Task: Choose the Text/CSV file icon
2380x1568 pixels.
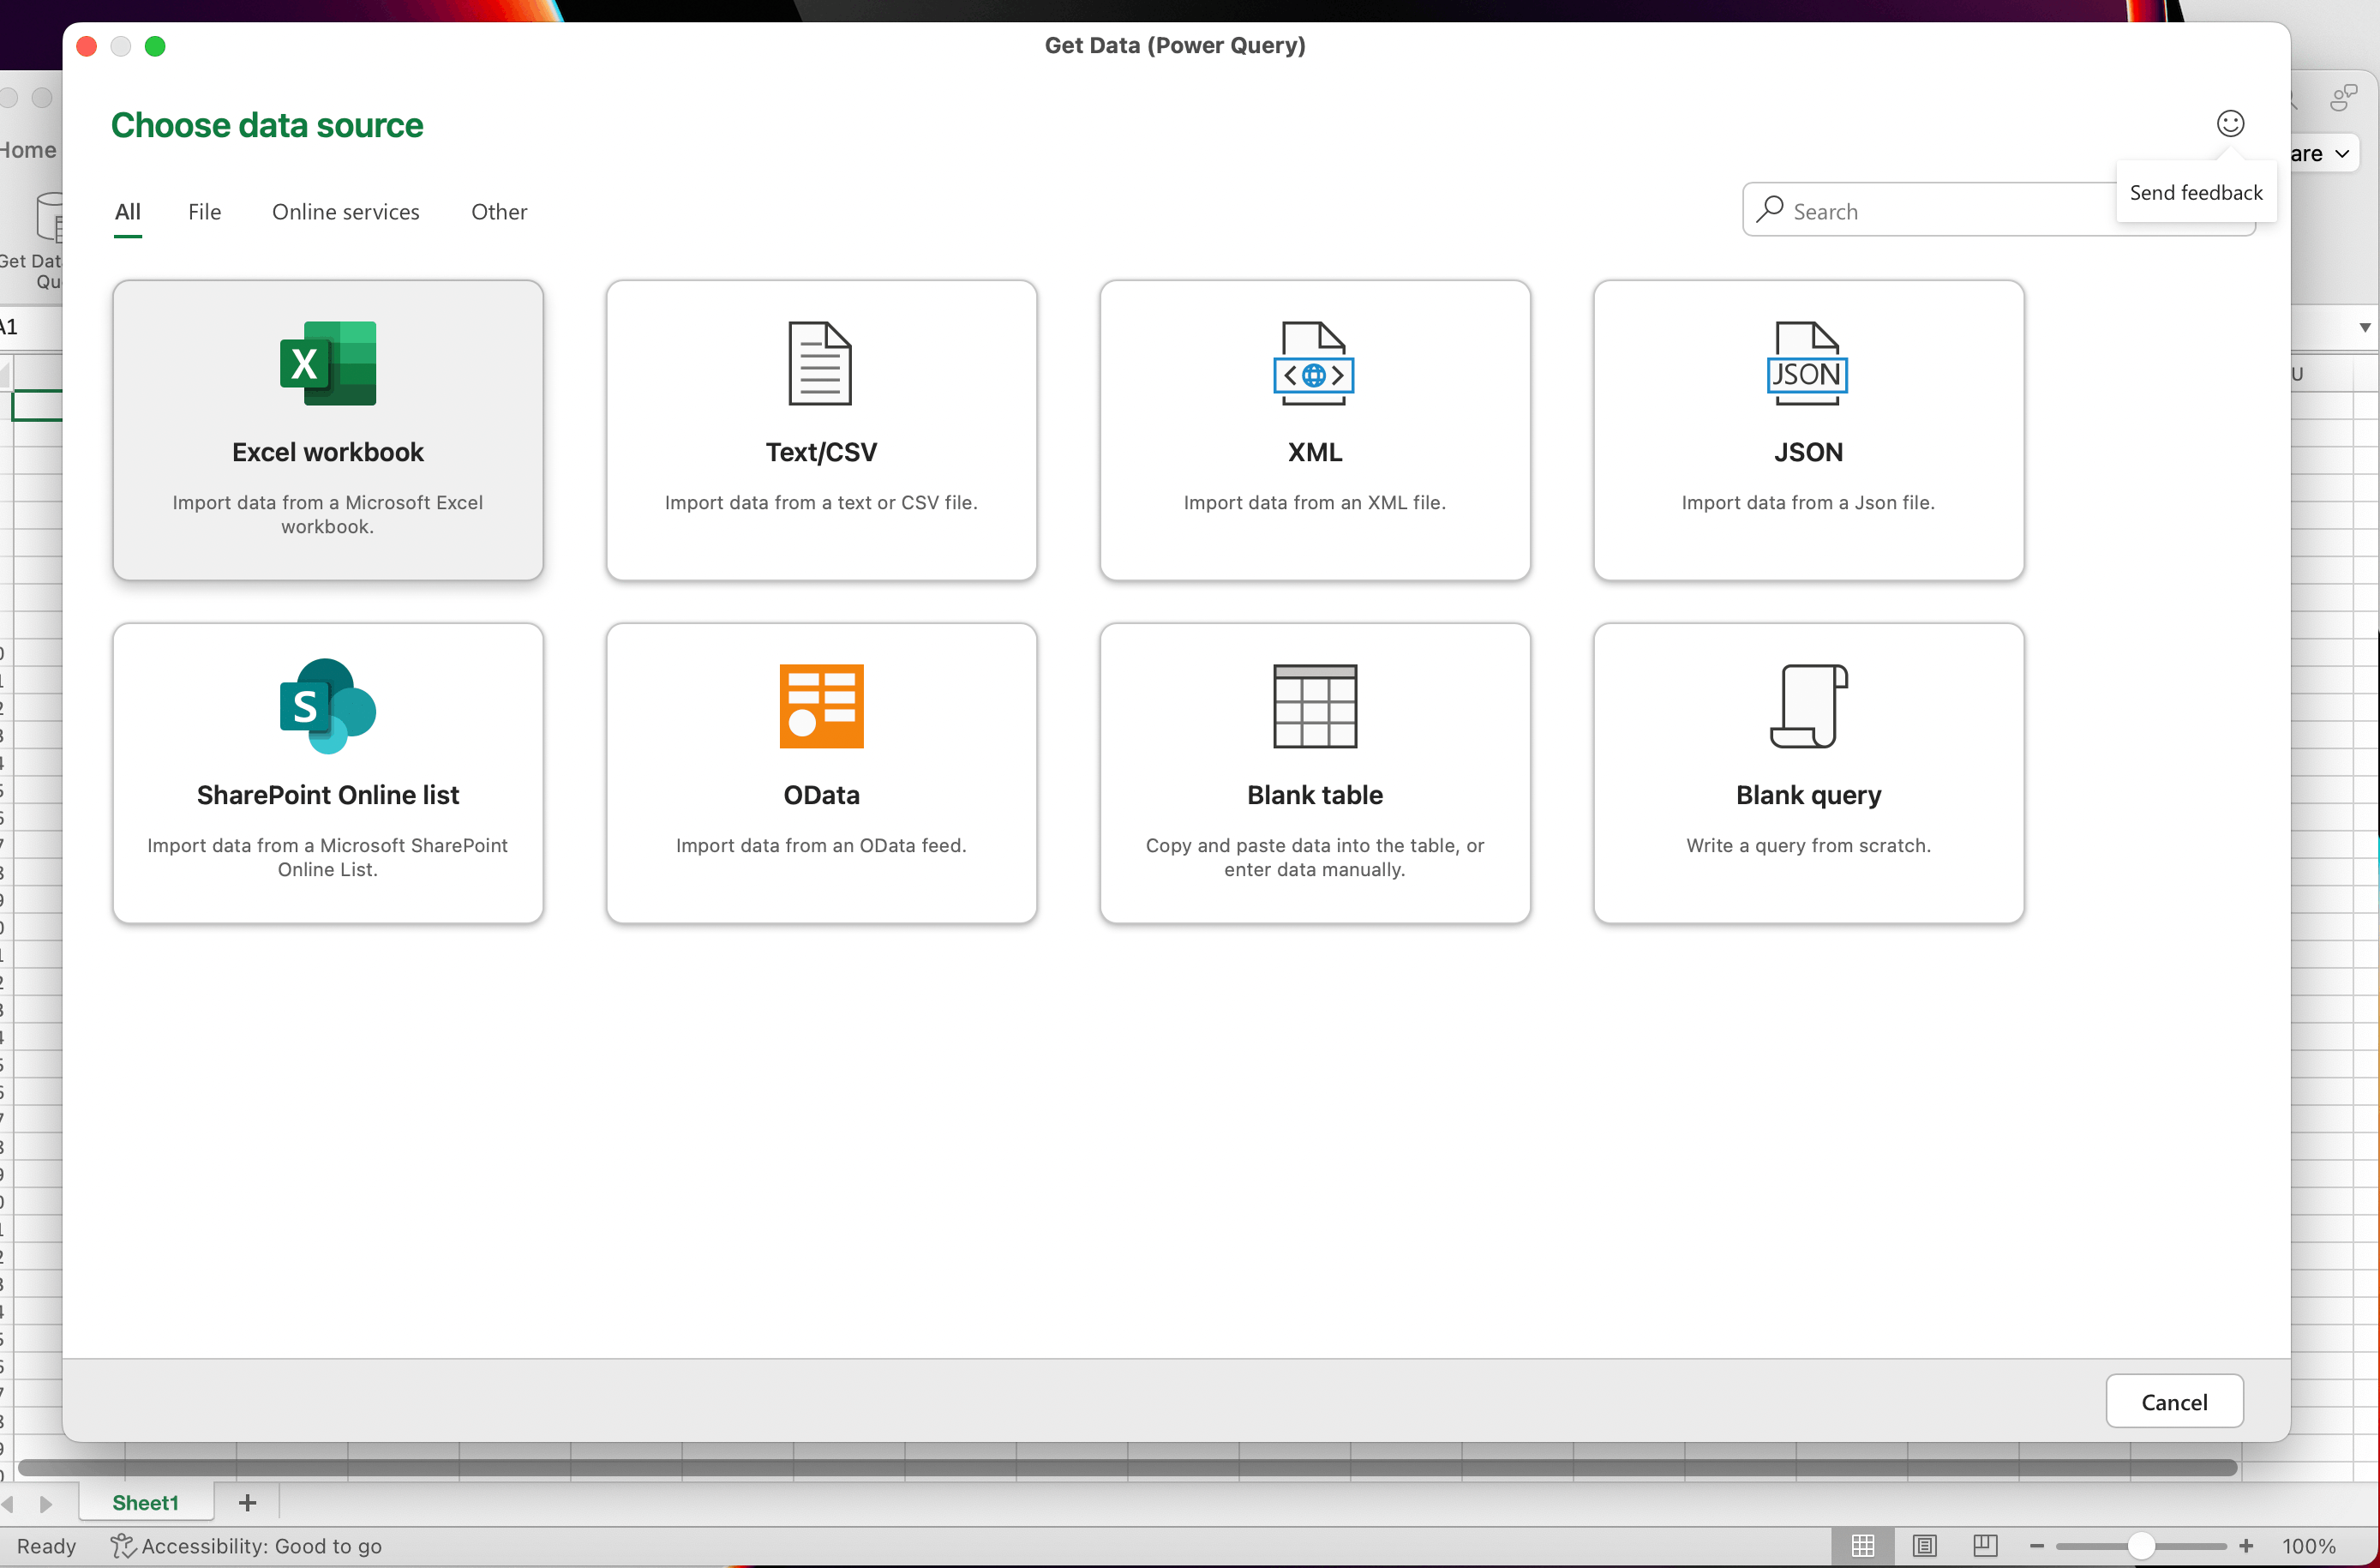Action: point(820,363)
